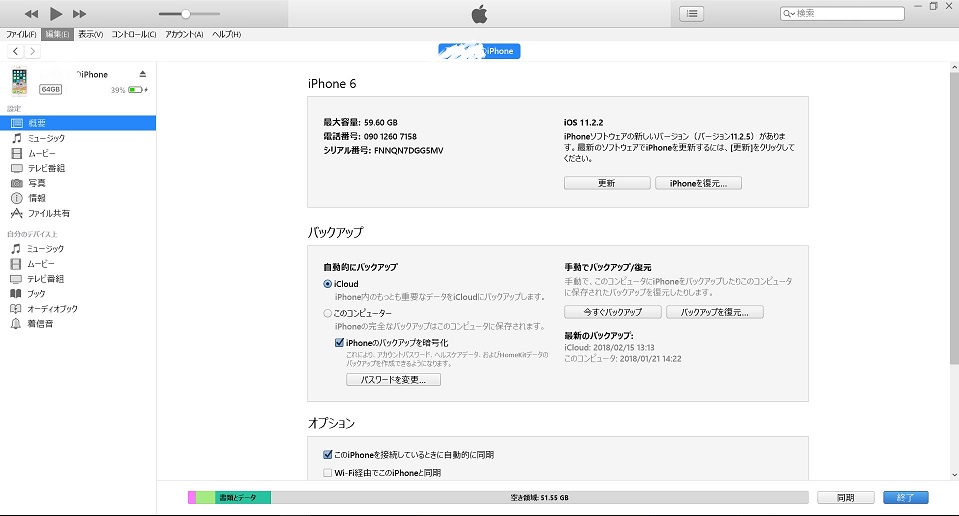This screenshot has height=516, width=959.
Task: Click the 終了 button
Action: click(906, 498)
